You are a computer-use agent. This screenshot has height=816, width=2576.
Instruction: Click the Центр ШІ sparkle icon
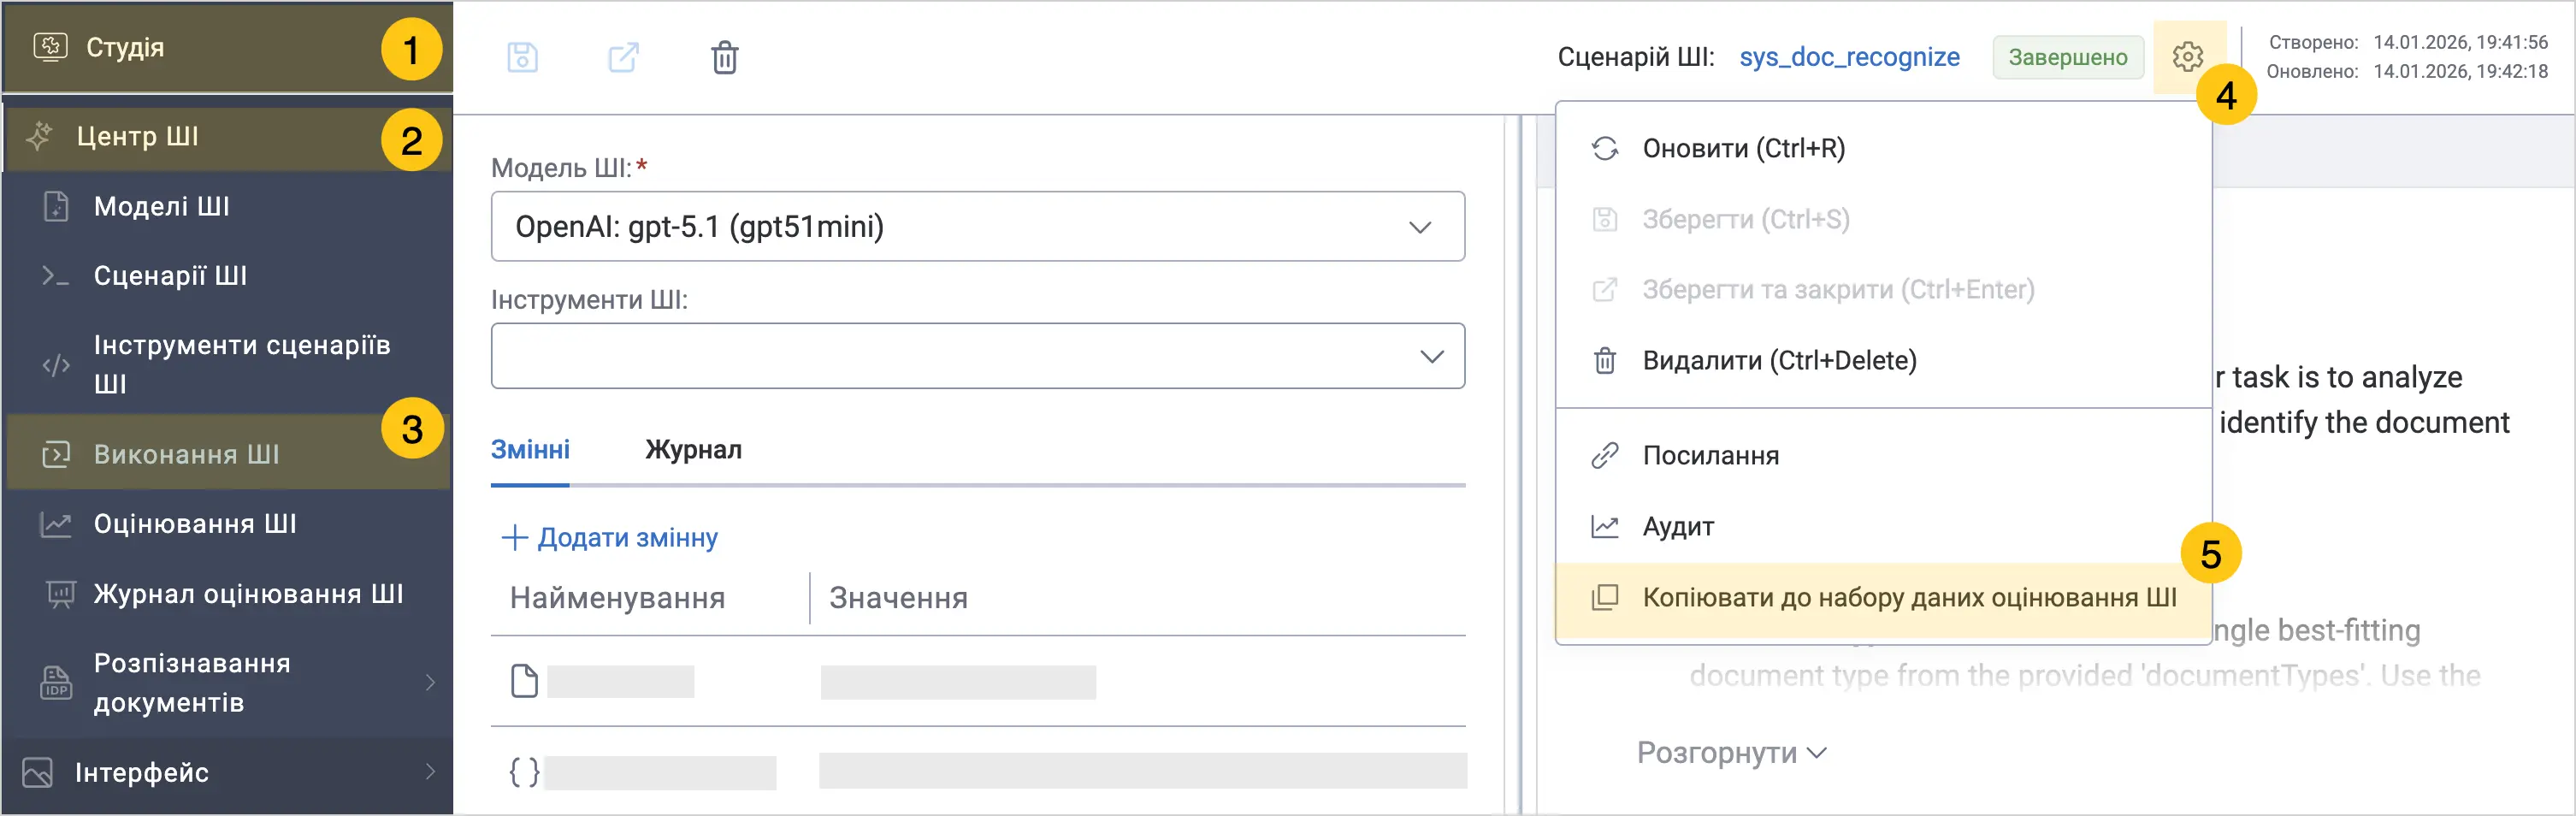[x=39, y=136]
